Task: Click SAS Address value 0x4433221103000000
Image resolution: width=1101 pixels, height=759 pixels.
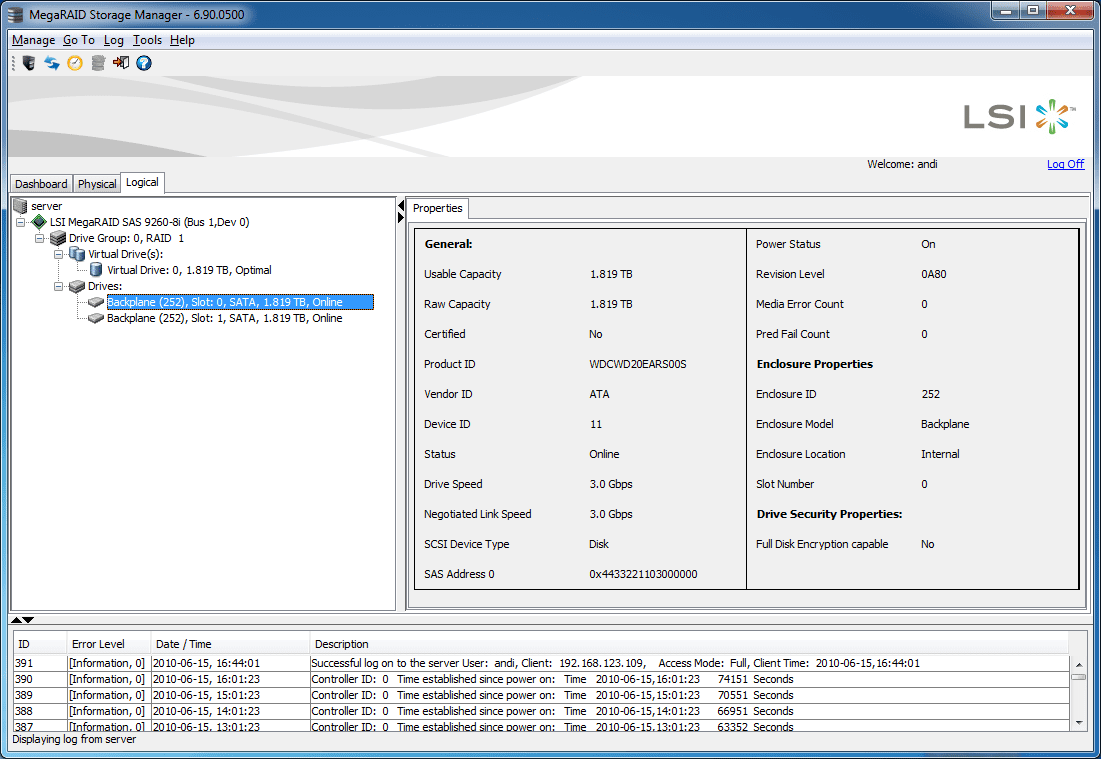Action: [643, 574]
